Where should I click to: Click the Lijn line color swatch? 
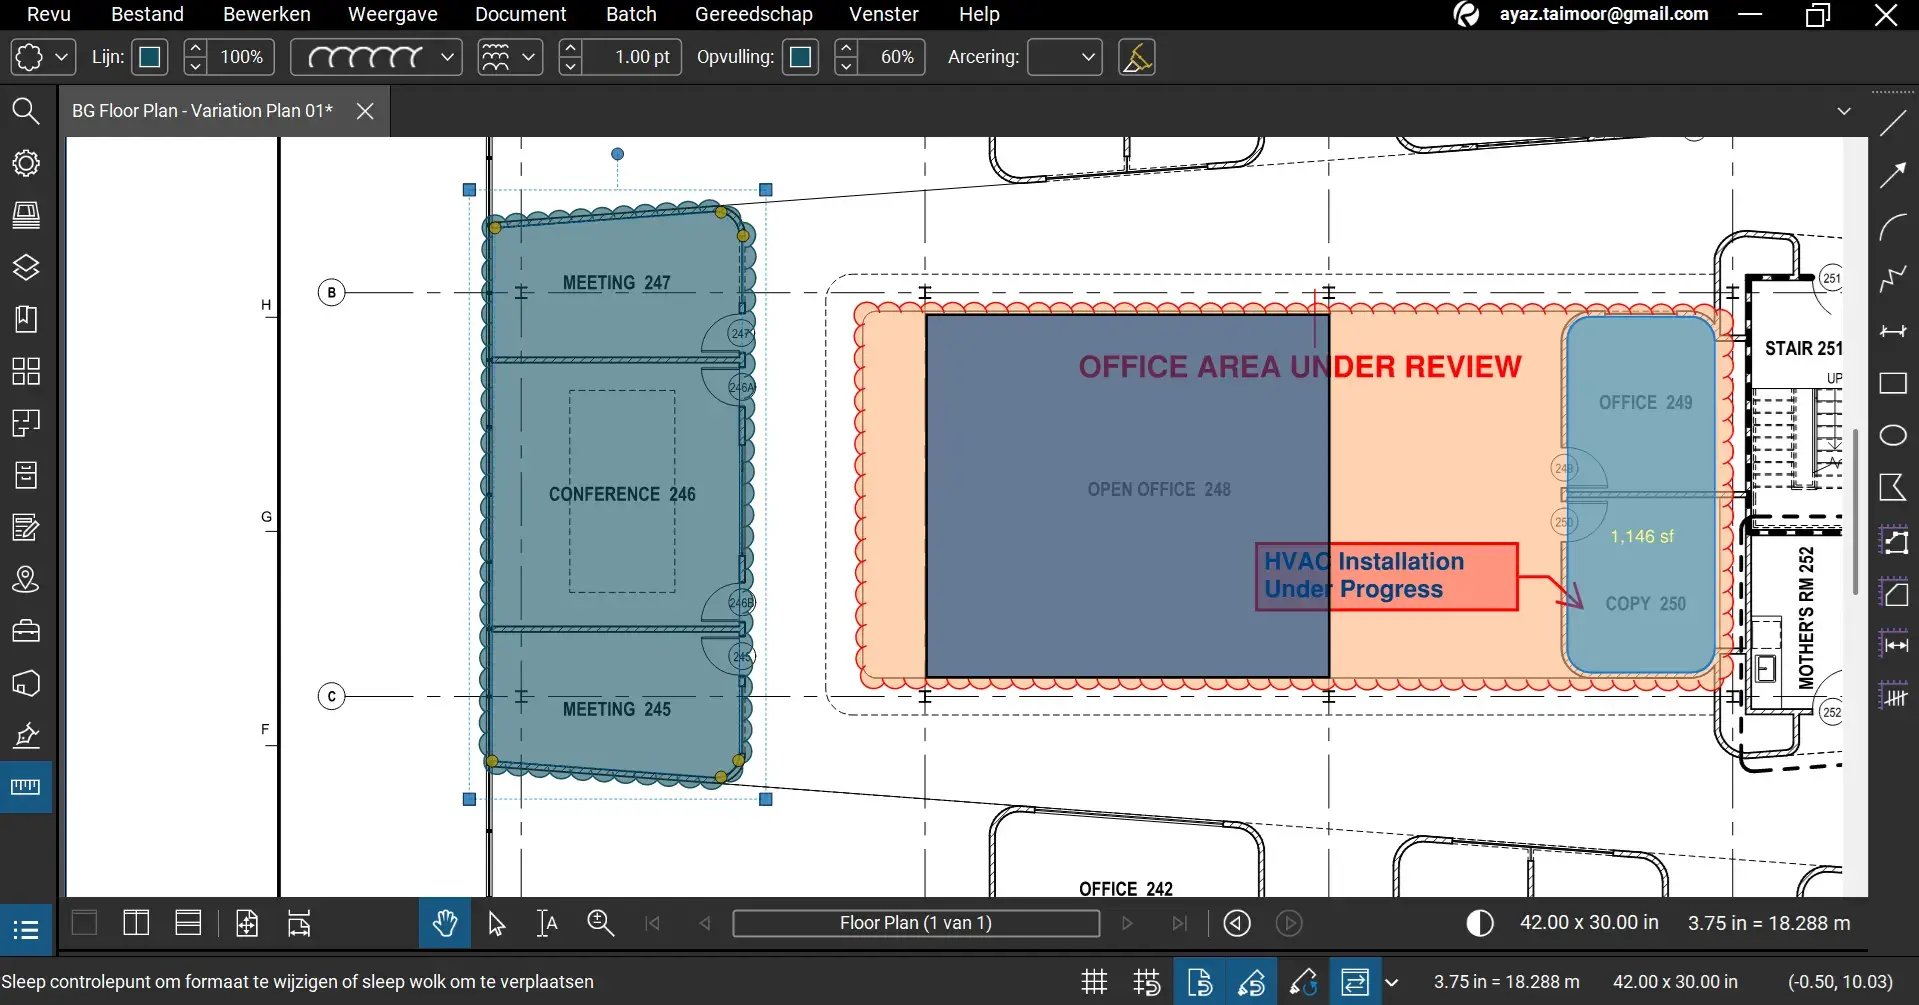(x=150, y=57)
